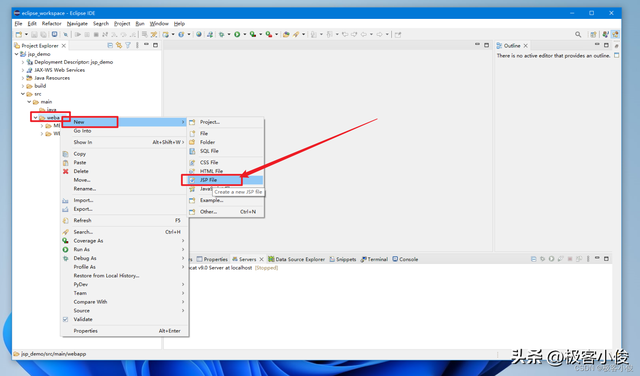This screenshot has width=640, height=376.
Task: Open the dropdown arrow beside New icon
Action: (x=26, y=34)
